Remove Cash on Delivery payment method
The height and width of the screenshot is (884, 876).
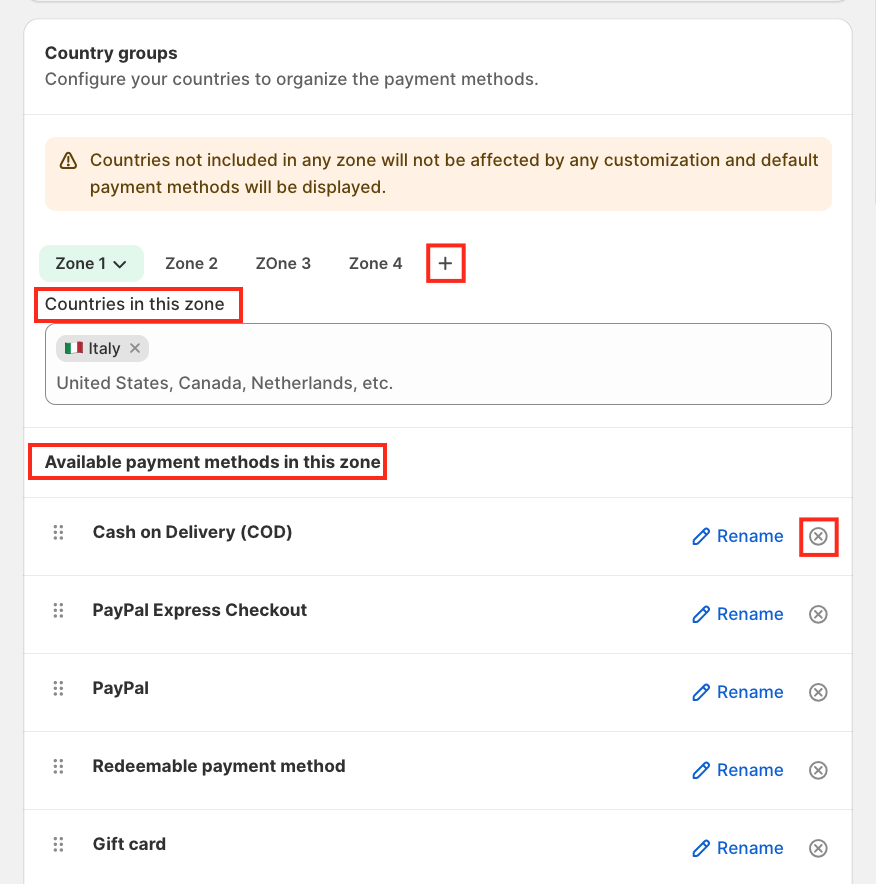tap(818, 537)
